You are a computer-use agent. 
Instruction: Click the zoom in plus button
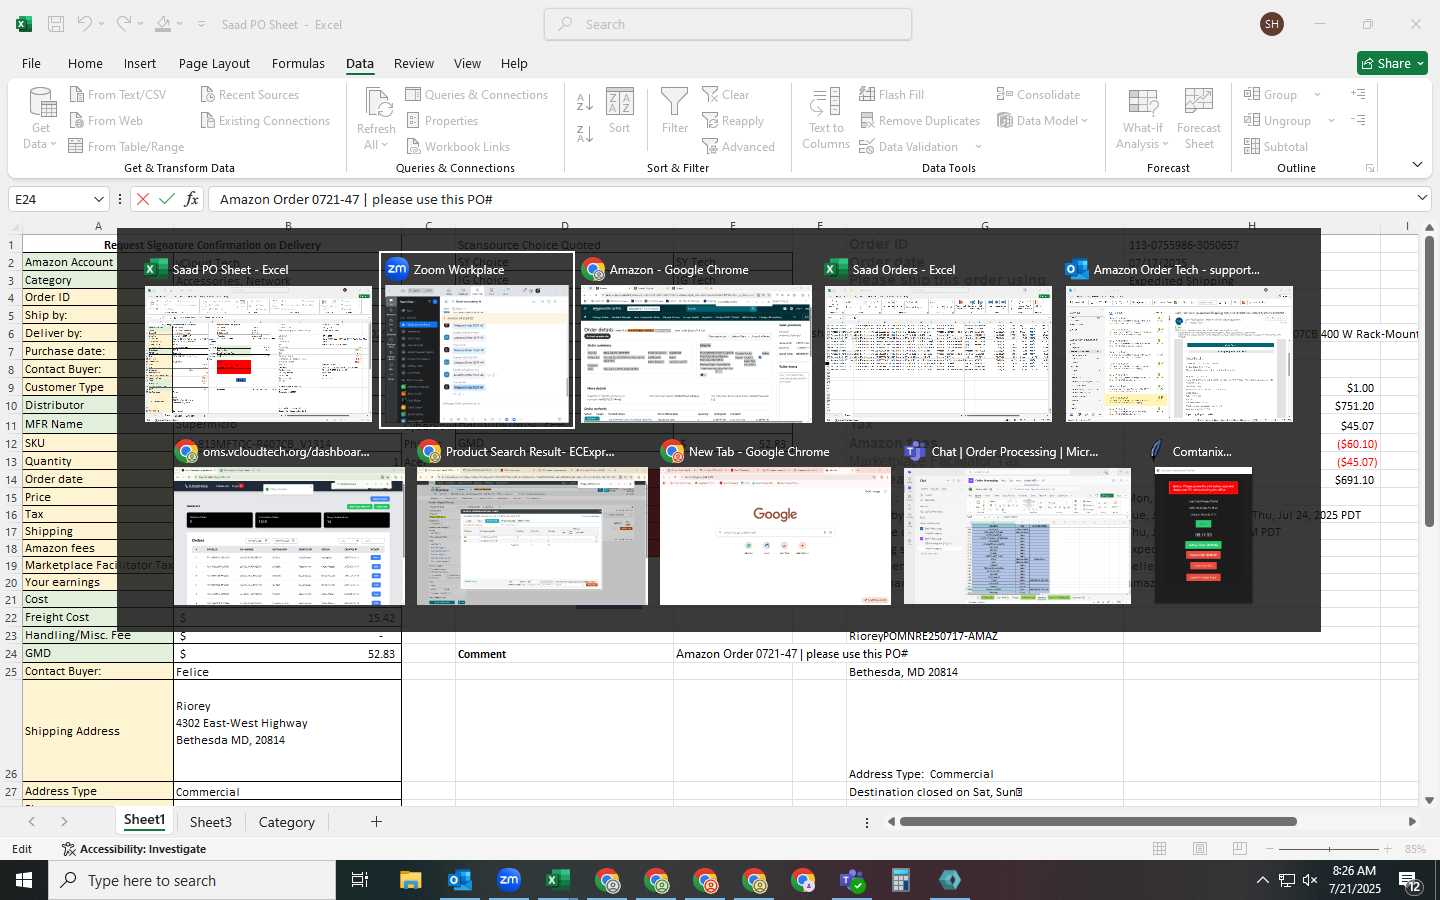tap(1387, 849)
